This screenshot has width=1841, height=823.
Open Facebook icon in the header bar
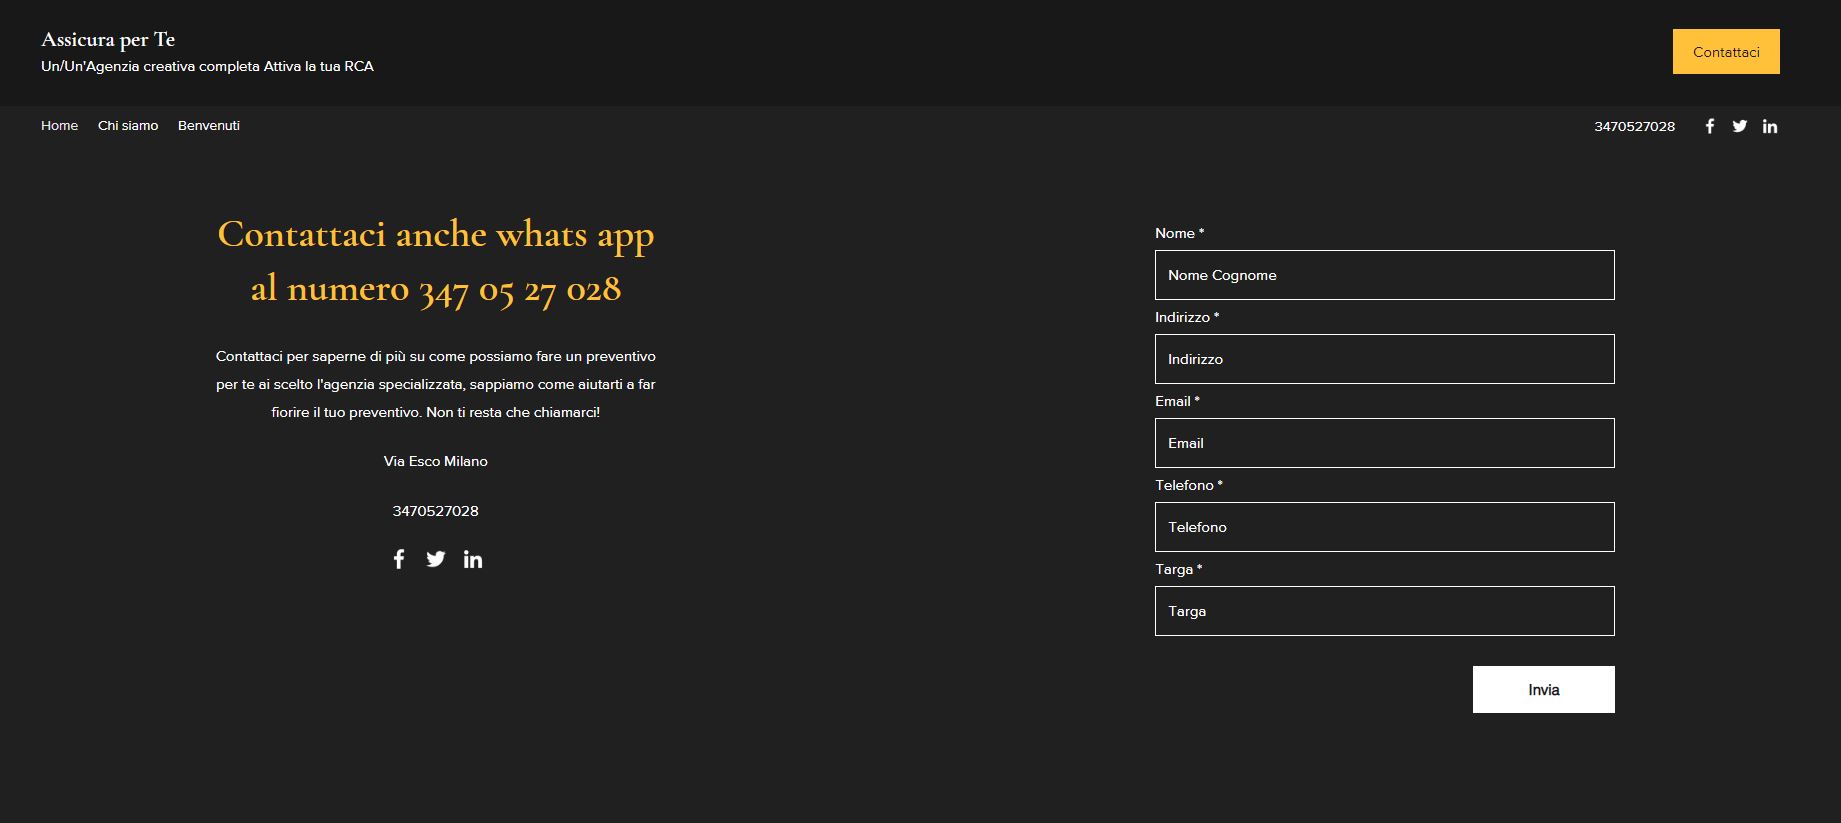pos(1710,126)
